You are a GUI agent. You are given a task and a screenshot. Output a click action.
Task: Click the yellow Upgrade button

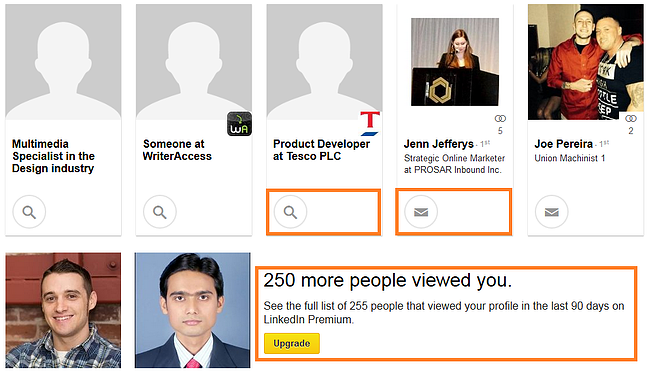click(x=292, y=344)
